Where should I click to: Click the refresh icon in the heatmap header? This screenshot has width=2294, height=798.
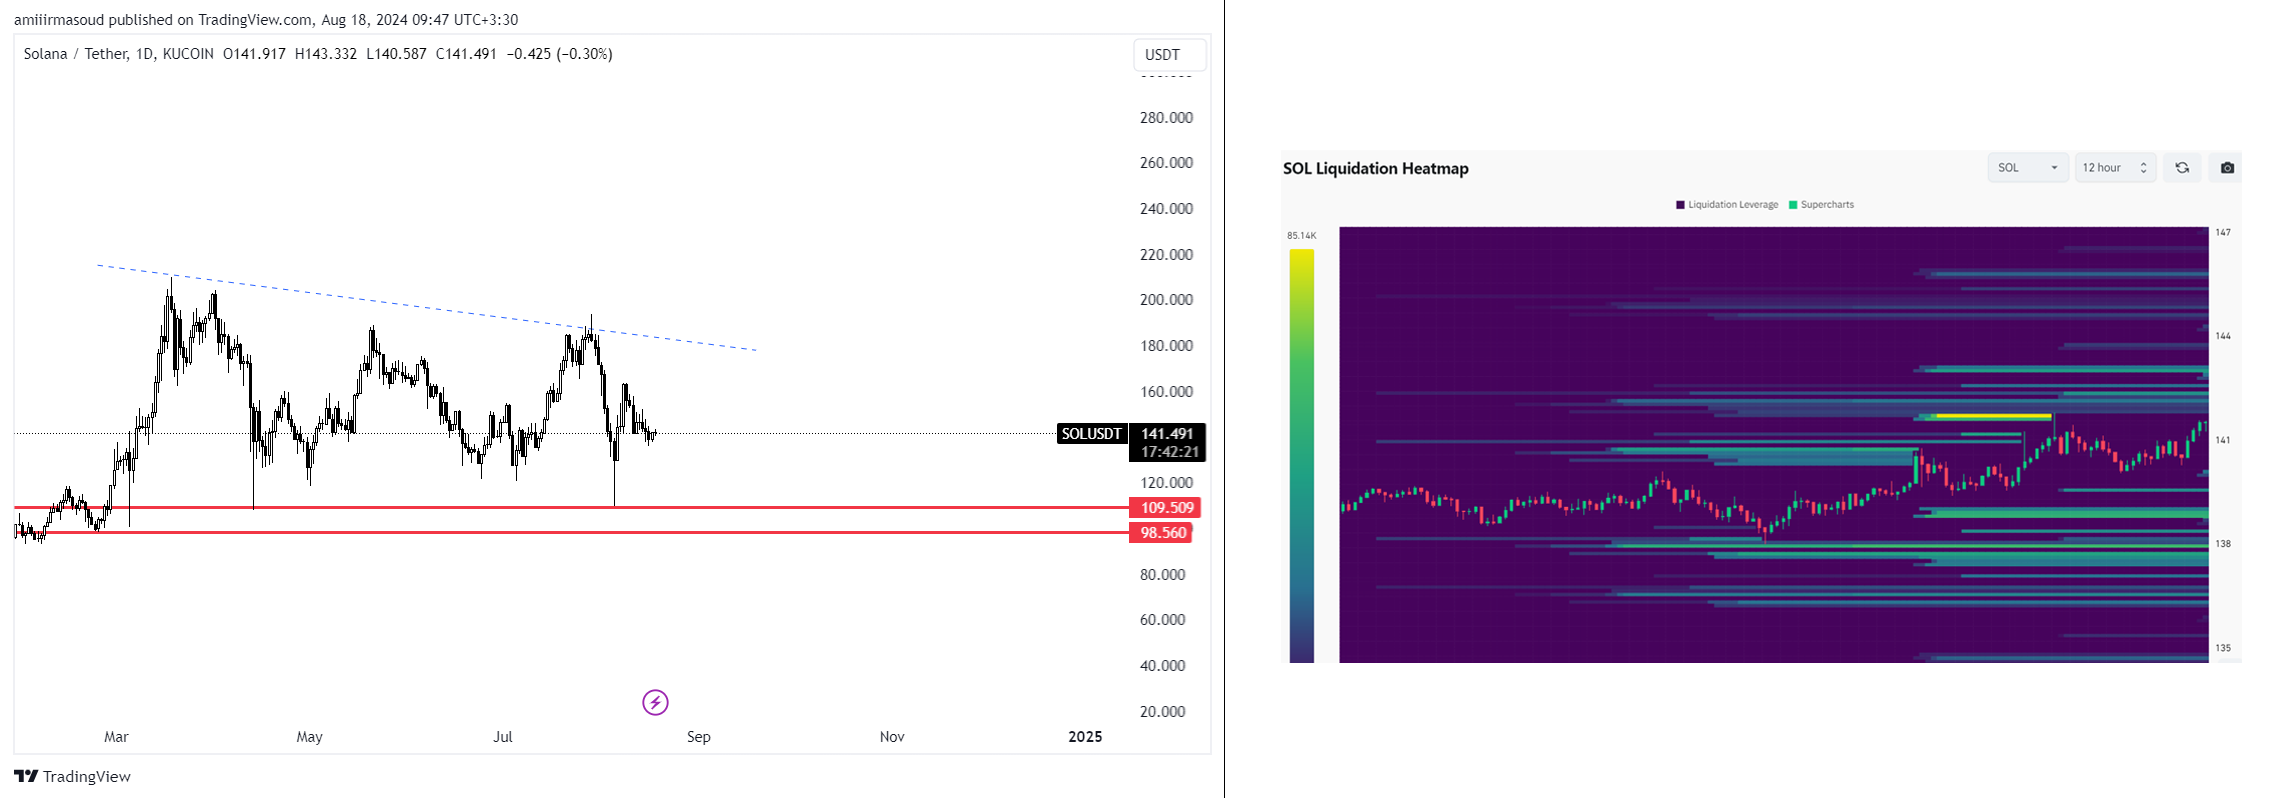coord(2182,168)
